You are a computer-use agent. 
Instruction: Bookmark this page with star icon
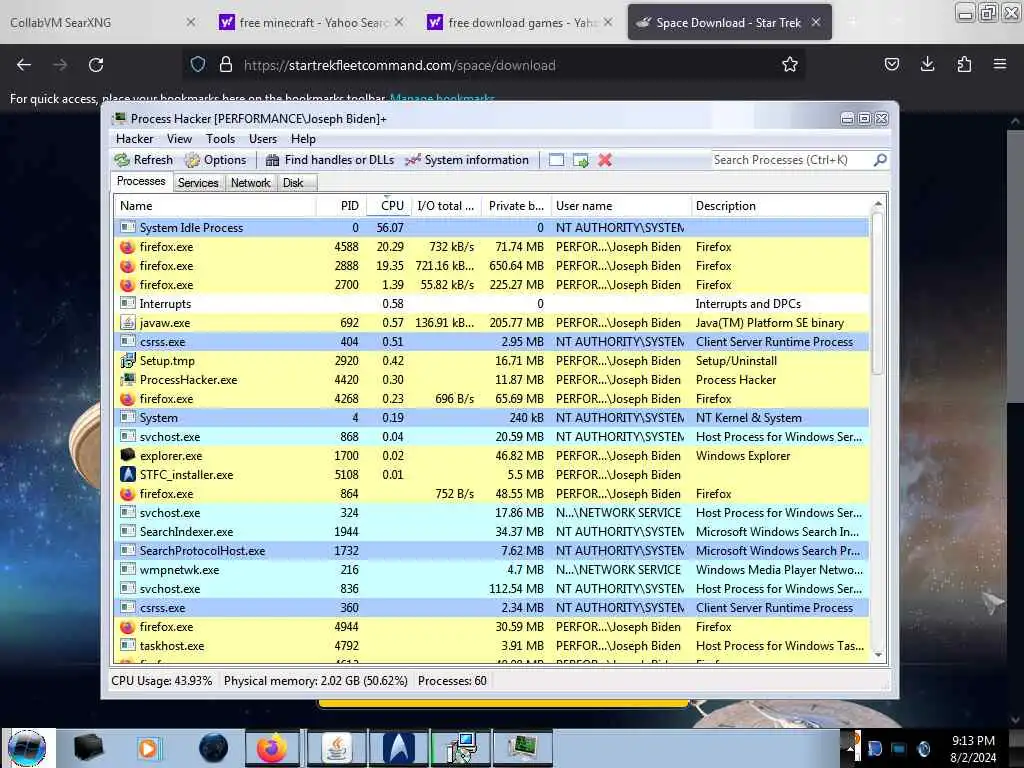[790, 65]
